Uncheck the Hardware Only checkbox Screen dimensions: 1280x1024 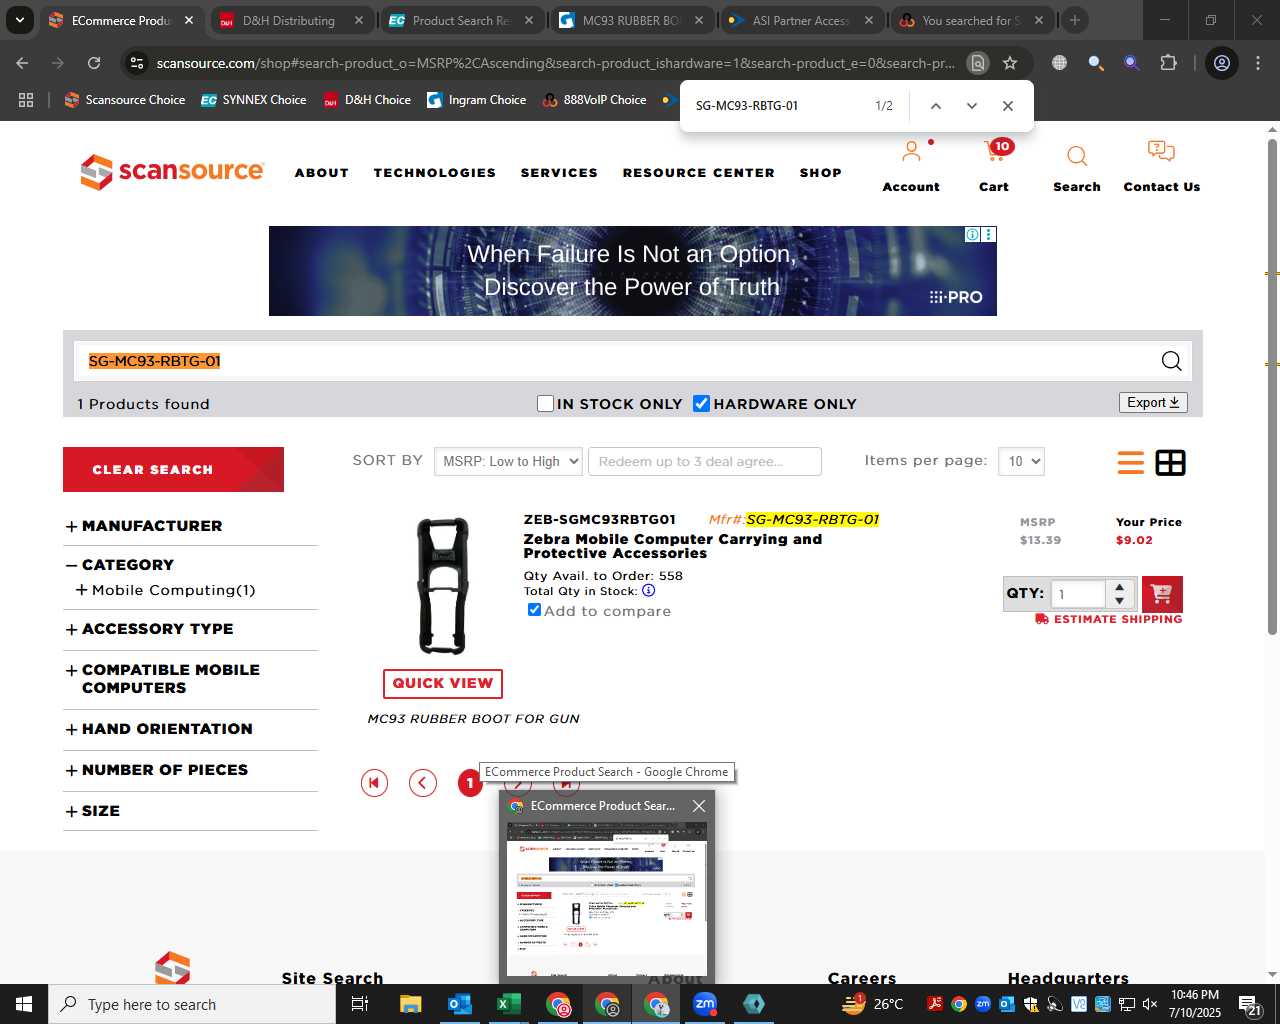tap(701, 403)
